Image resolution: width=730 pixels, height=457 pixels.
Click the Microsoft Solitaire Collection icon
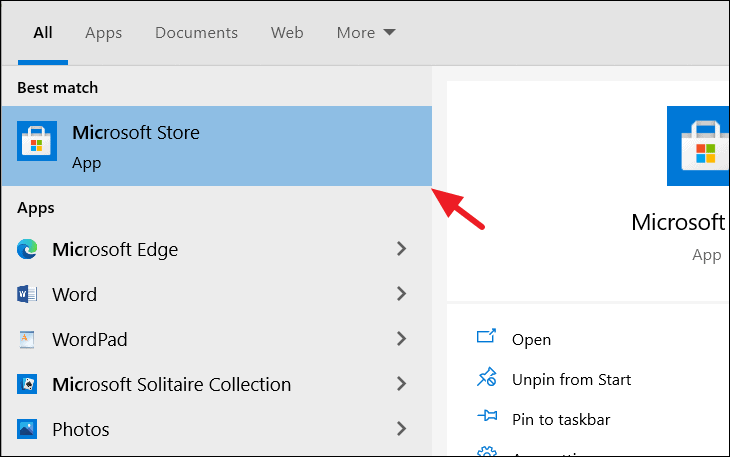[x=27, y=384]
